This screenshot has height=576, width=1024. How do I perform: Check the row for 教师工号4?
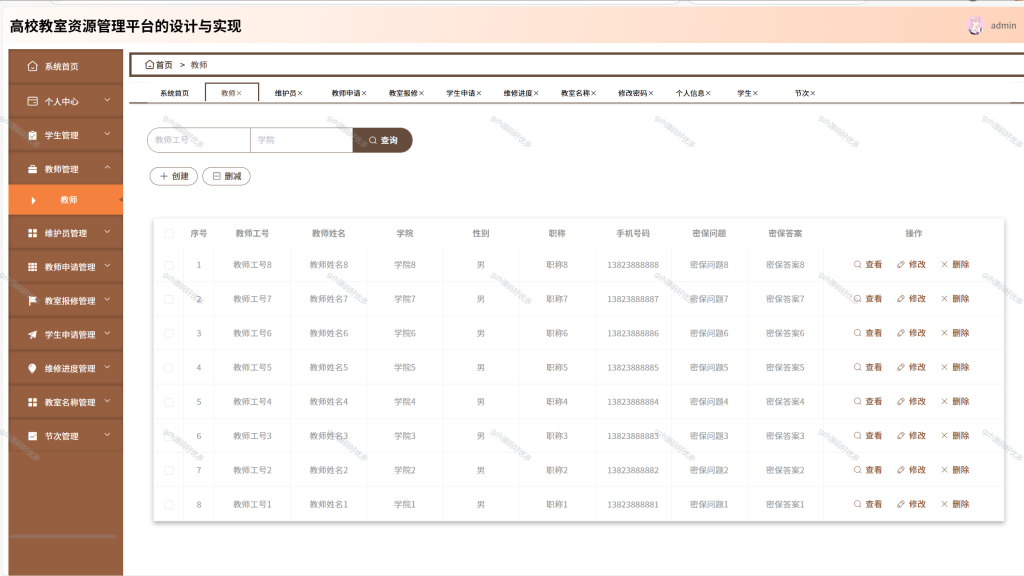pos(168,402)
